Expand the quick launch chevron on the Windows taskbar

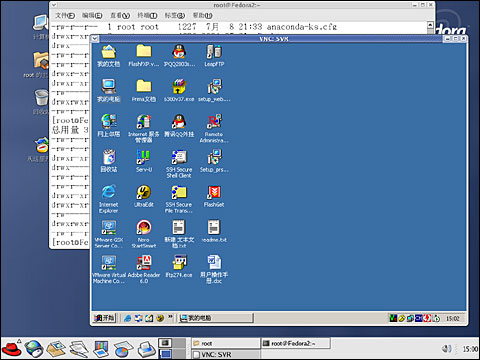170,317
